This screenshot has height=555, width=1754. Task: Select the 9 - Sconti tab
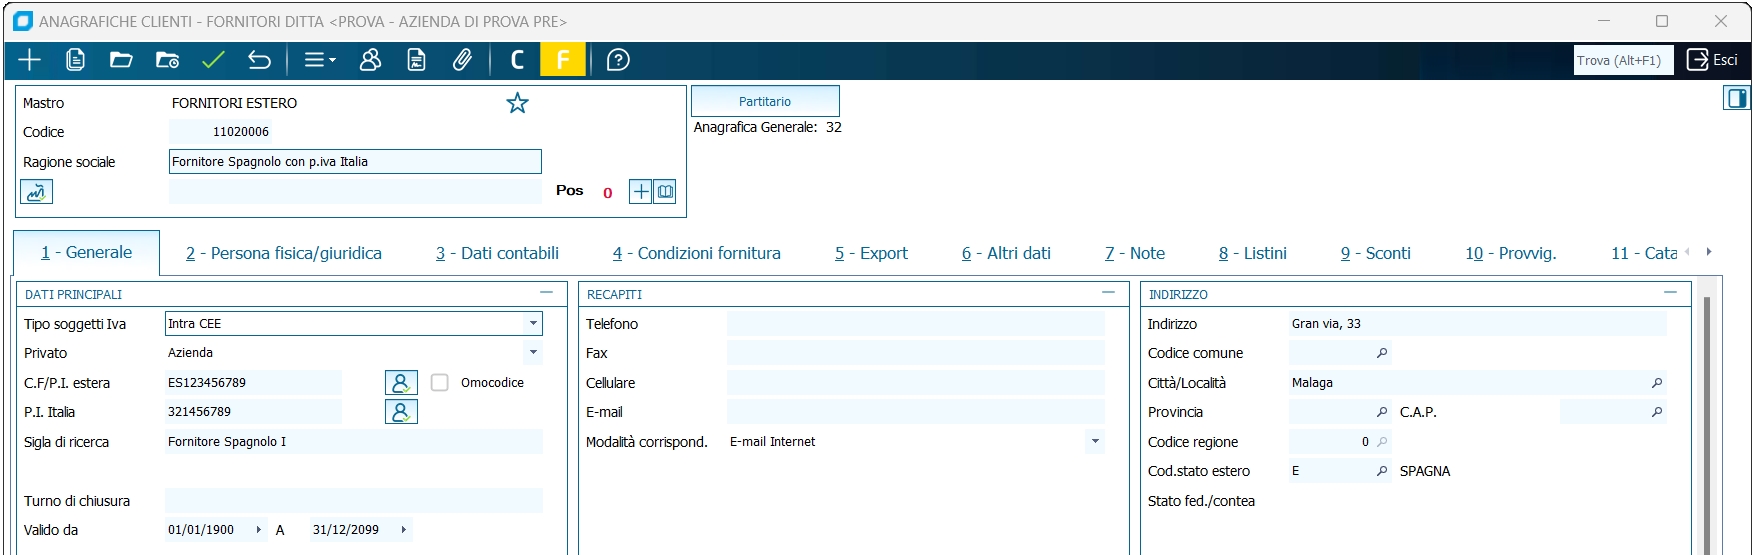pyautogui.click(x=1376, y=253)
